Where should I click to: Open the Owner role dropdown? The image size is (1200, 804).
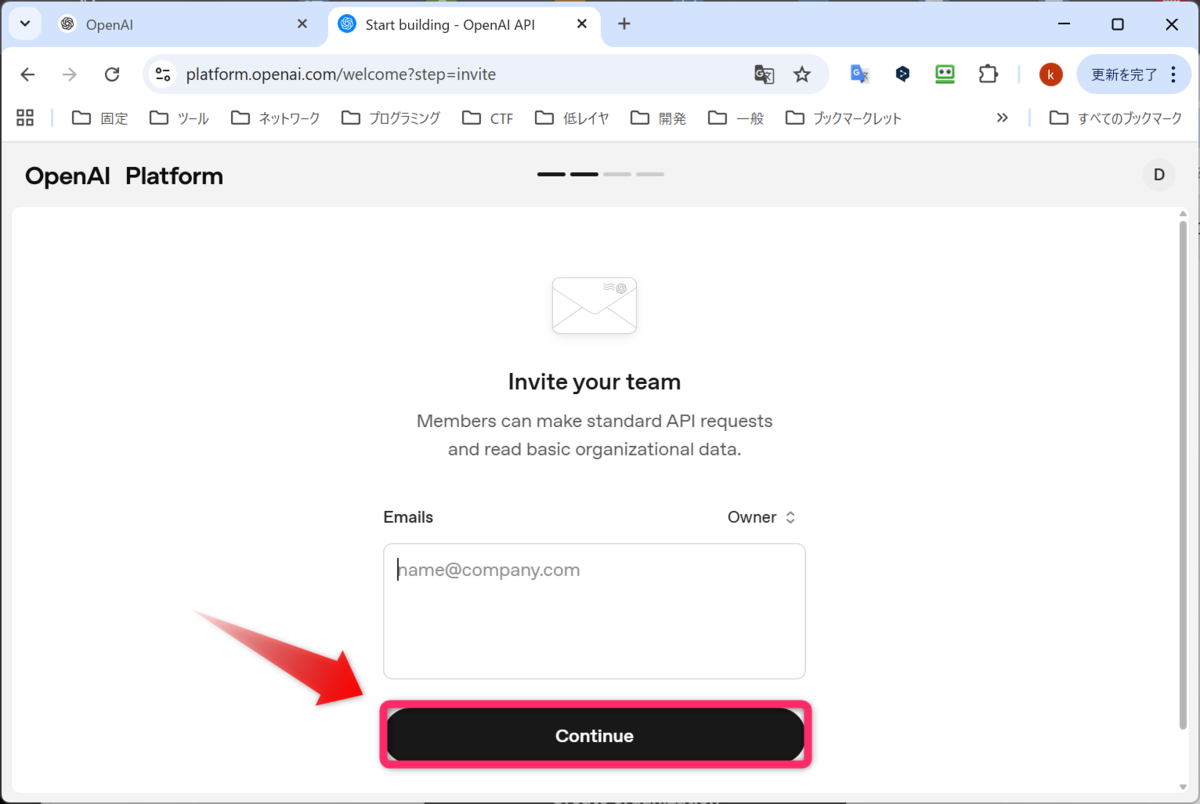tap(761, 517)
